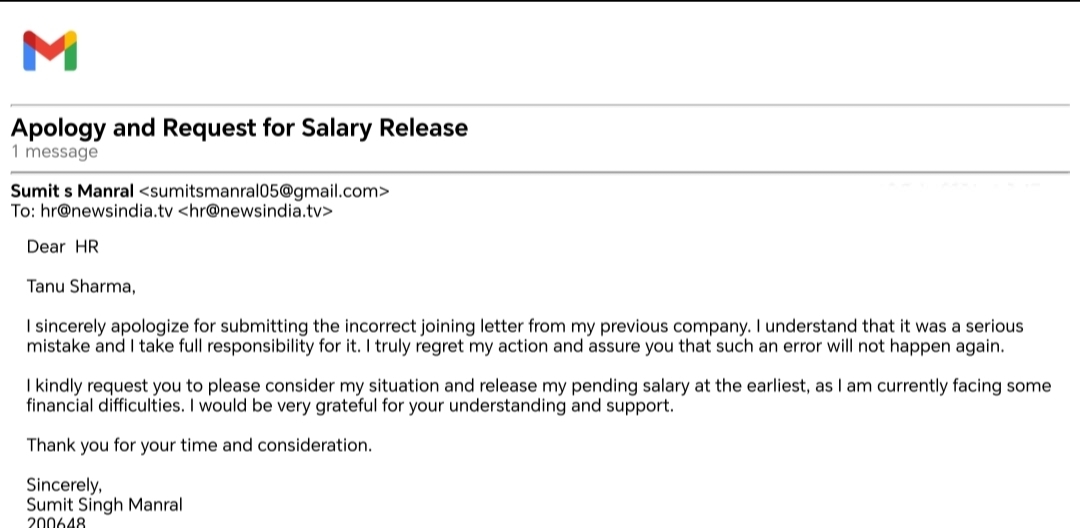Click the Gmail logo icon
The image size is (1080, 528).
[x=50, y=50]
